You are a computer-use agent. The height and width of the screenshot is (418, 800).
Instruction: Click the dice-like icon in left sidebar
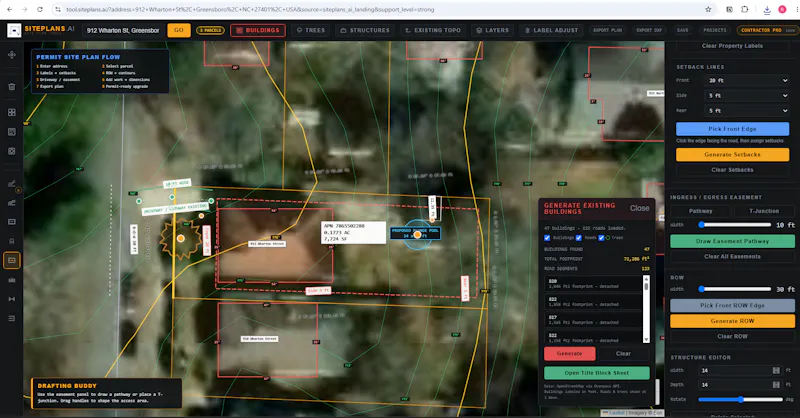(12, 151)
